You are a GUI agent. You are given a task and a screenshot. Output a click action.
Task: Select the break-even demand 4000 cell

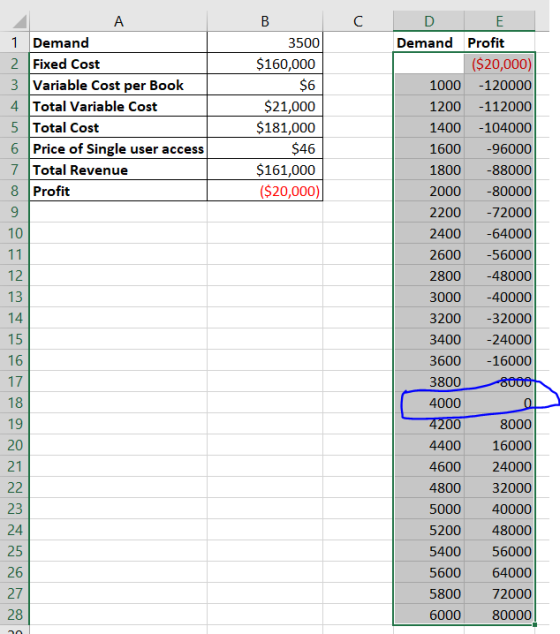(429, 403)
